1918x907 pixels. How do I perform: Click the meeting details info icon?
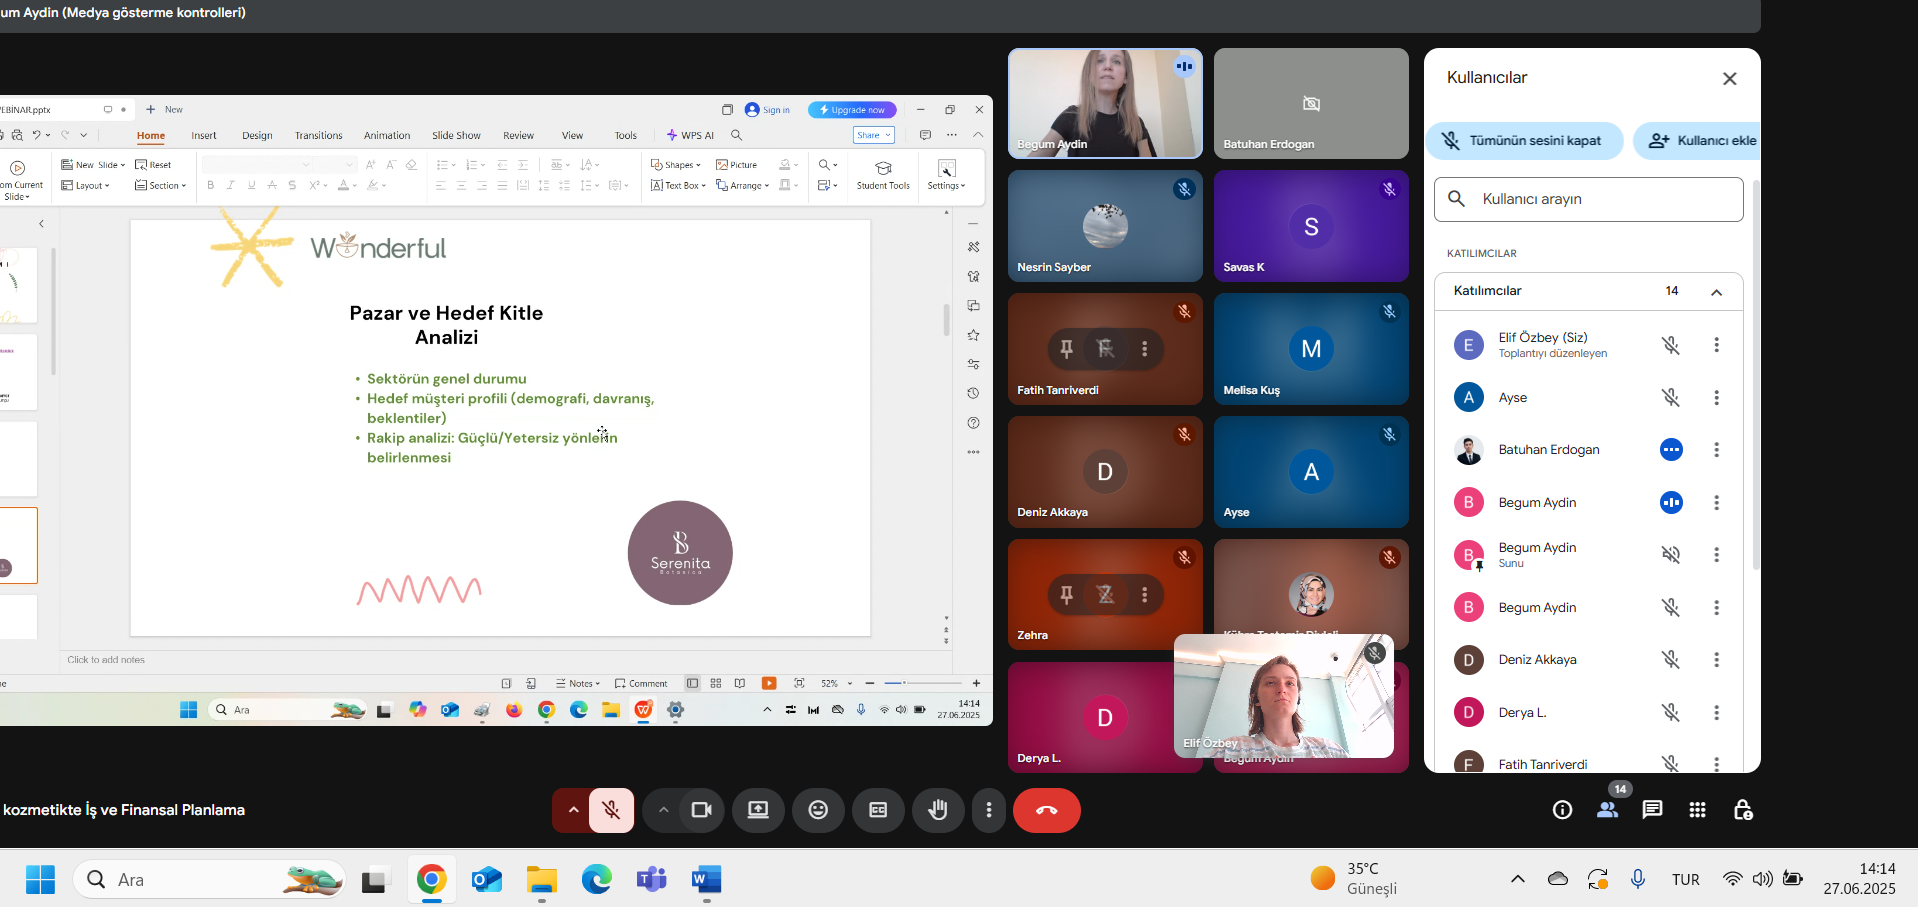coord(1562,810)
